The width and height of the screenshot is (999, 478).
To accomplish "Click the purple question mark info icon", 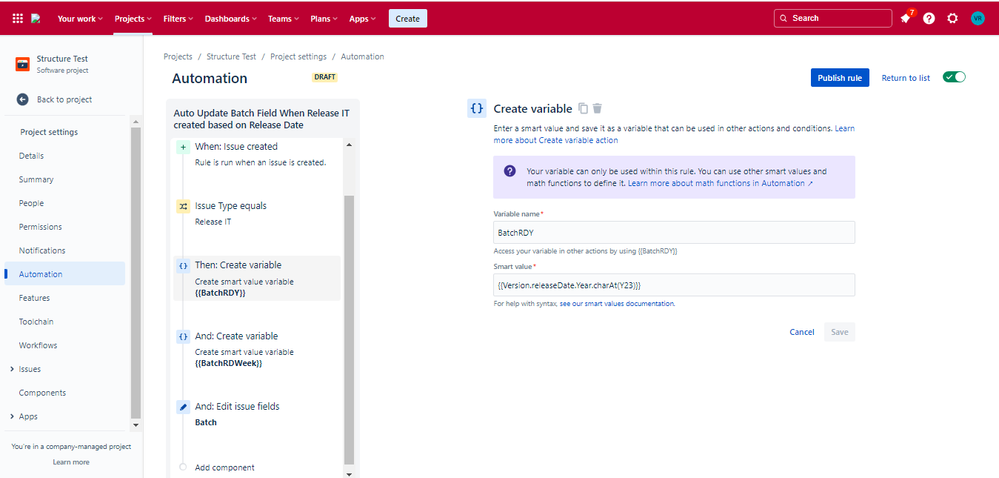I will point(510,171).
